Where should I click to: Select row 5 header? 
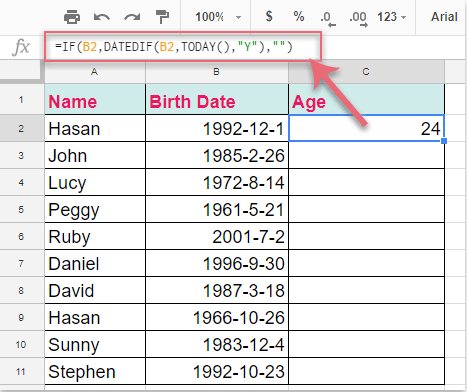tap(21, 209)
